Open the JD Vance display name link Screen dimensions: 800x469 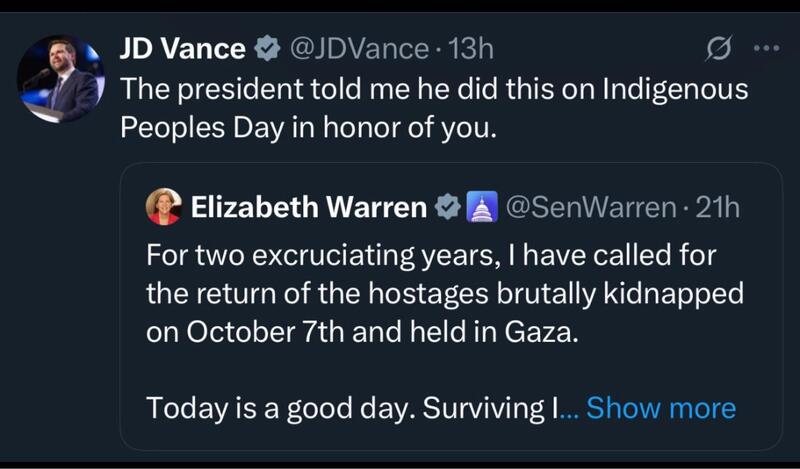tap(182, 47)
